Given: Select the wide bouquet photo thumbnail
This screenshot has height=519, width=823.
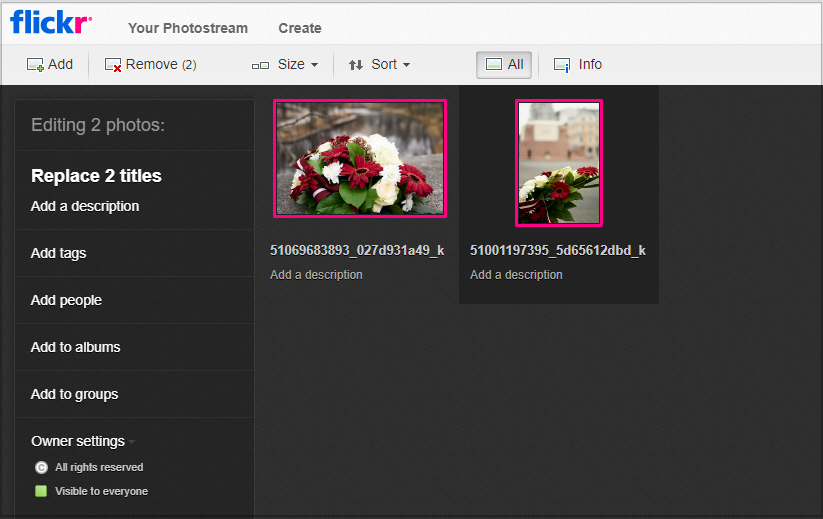Looking at the screenshot, I should point(360,158).
